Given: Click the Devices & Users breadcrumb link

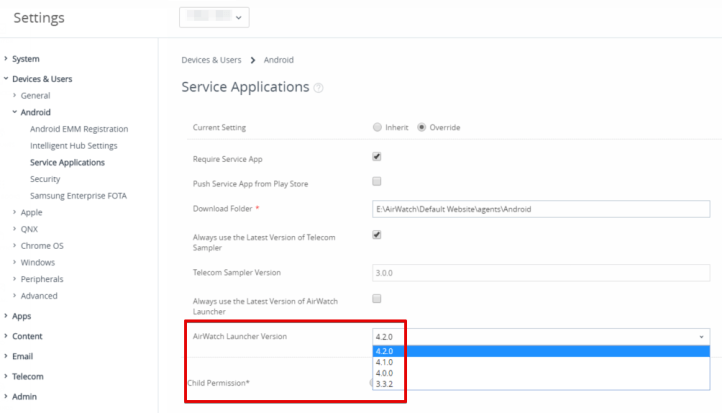Looking at the screenshot, I should point(211,60).
